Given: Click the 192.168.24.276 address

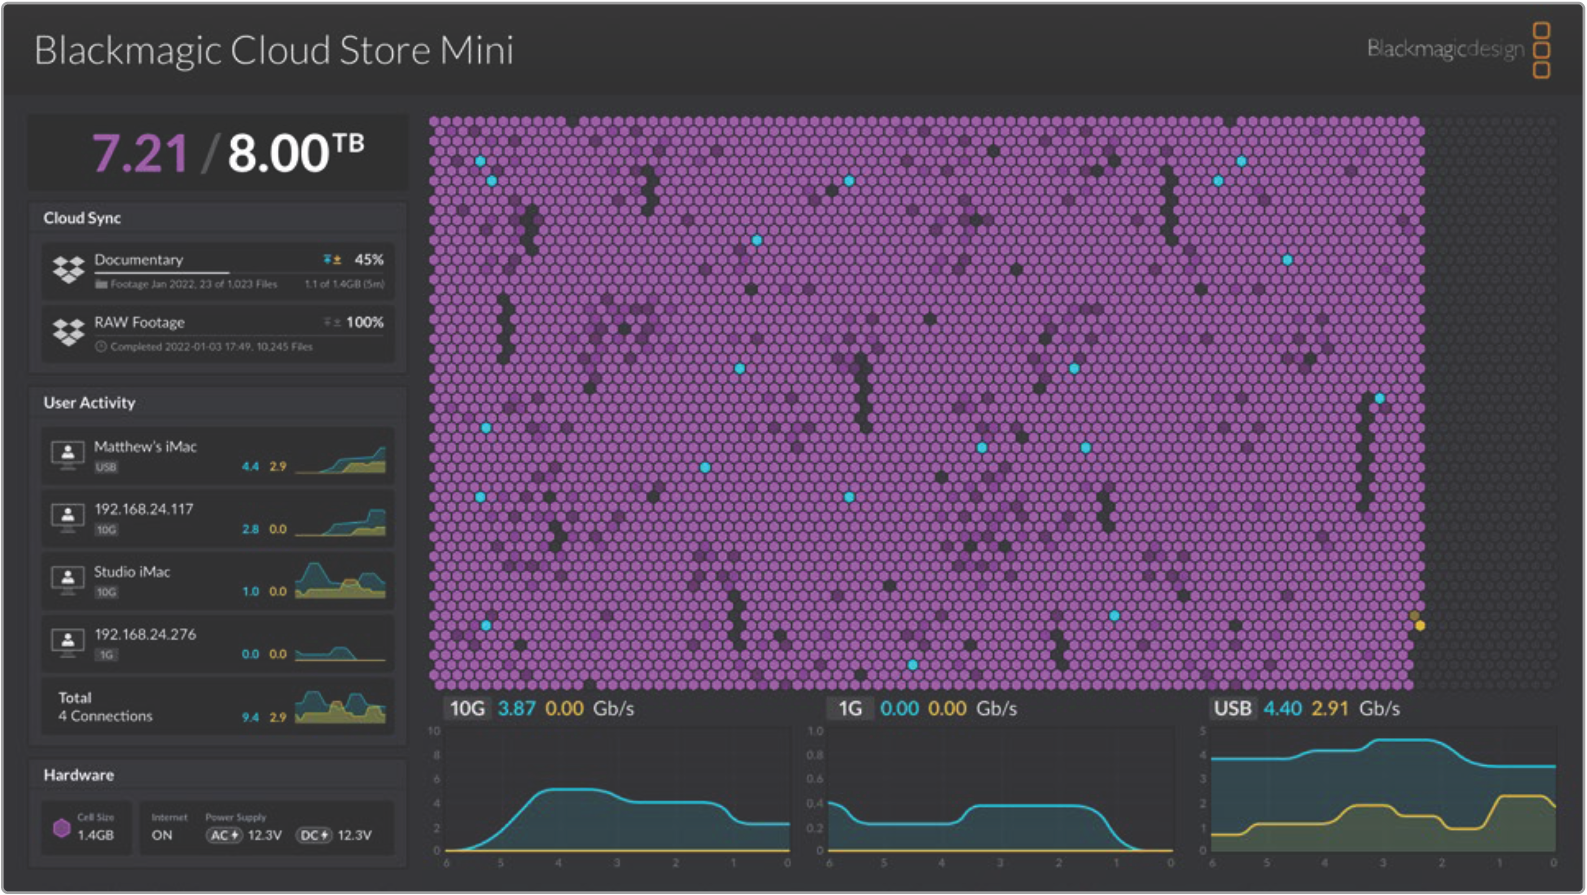Looking at the screenshot, I should click(x=145, y=635).
